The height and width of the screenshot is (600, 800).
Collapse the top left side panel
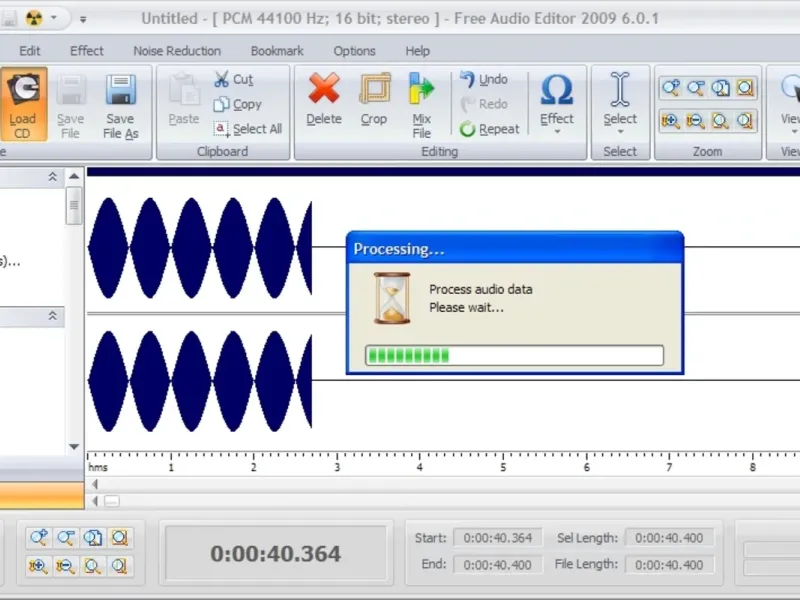coord(52,177)
